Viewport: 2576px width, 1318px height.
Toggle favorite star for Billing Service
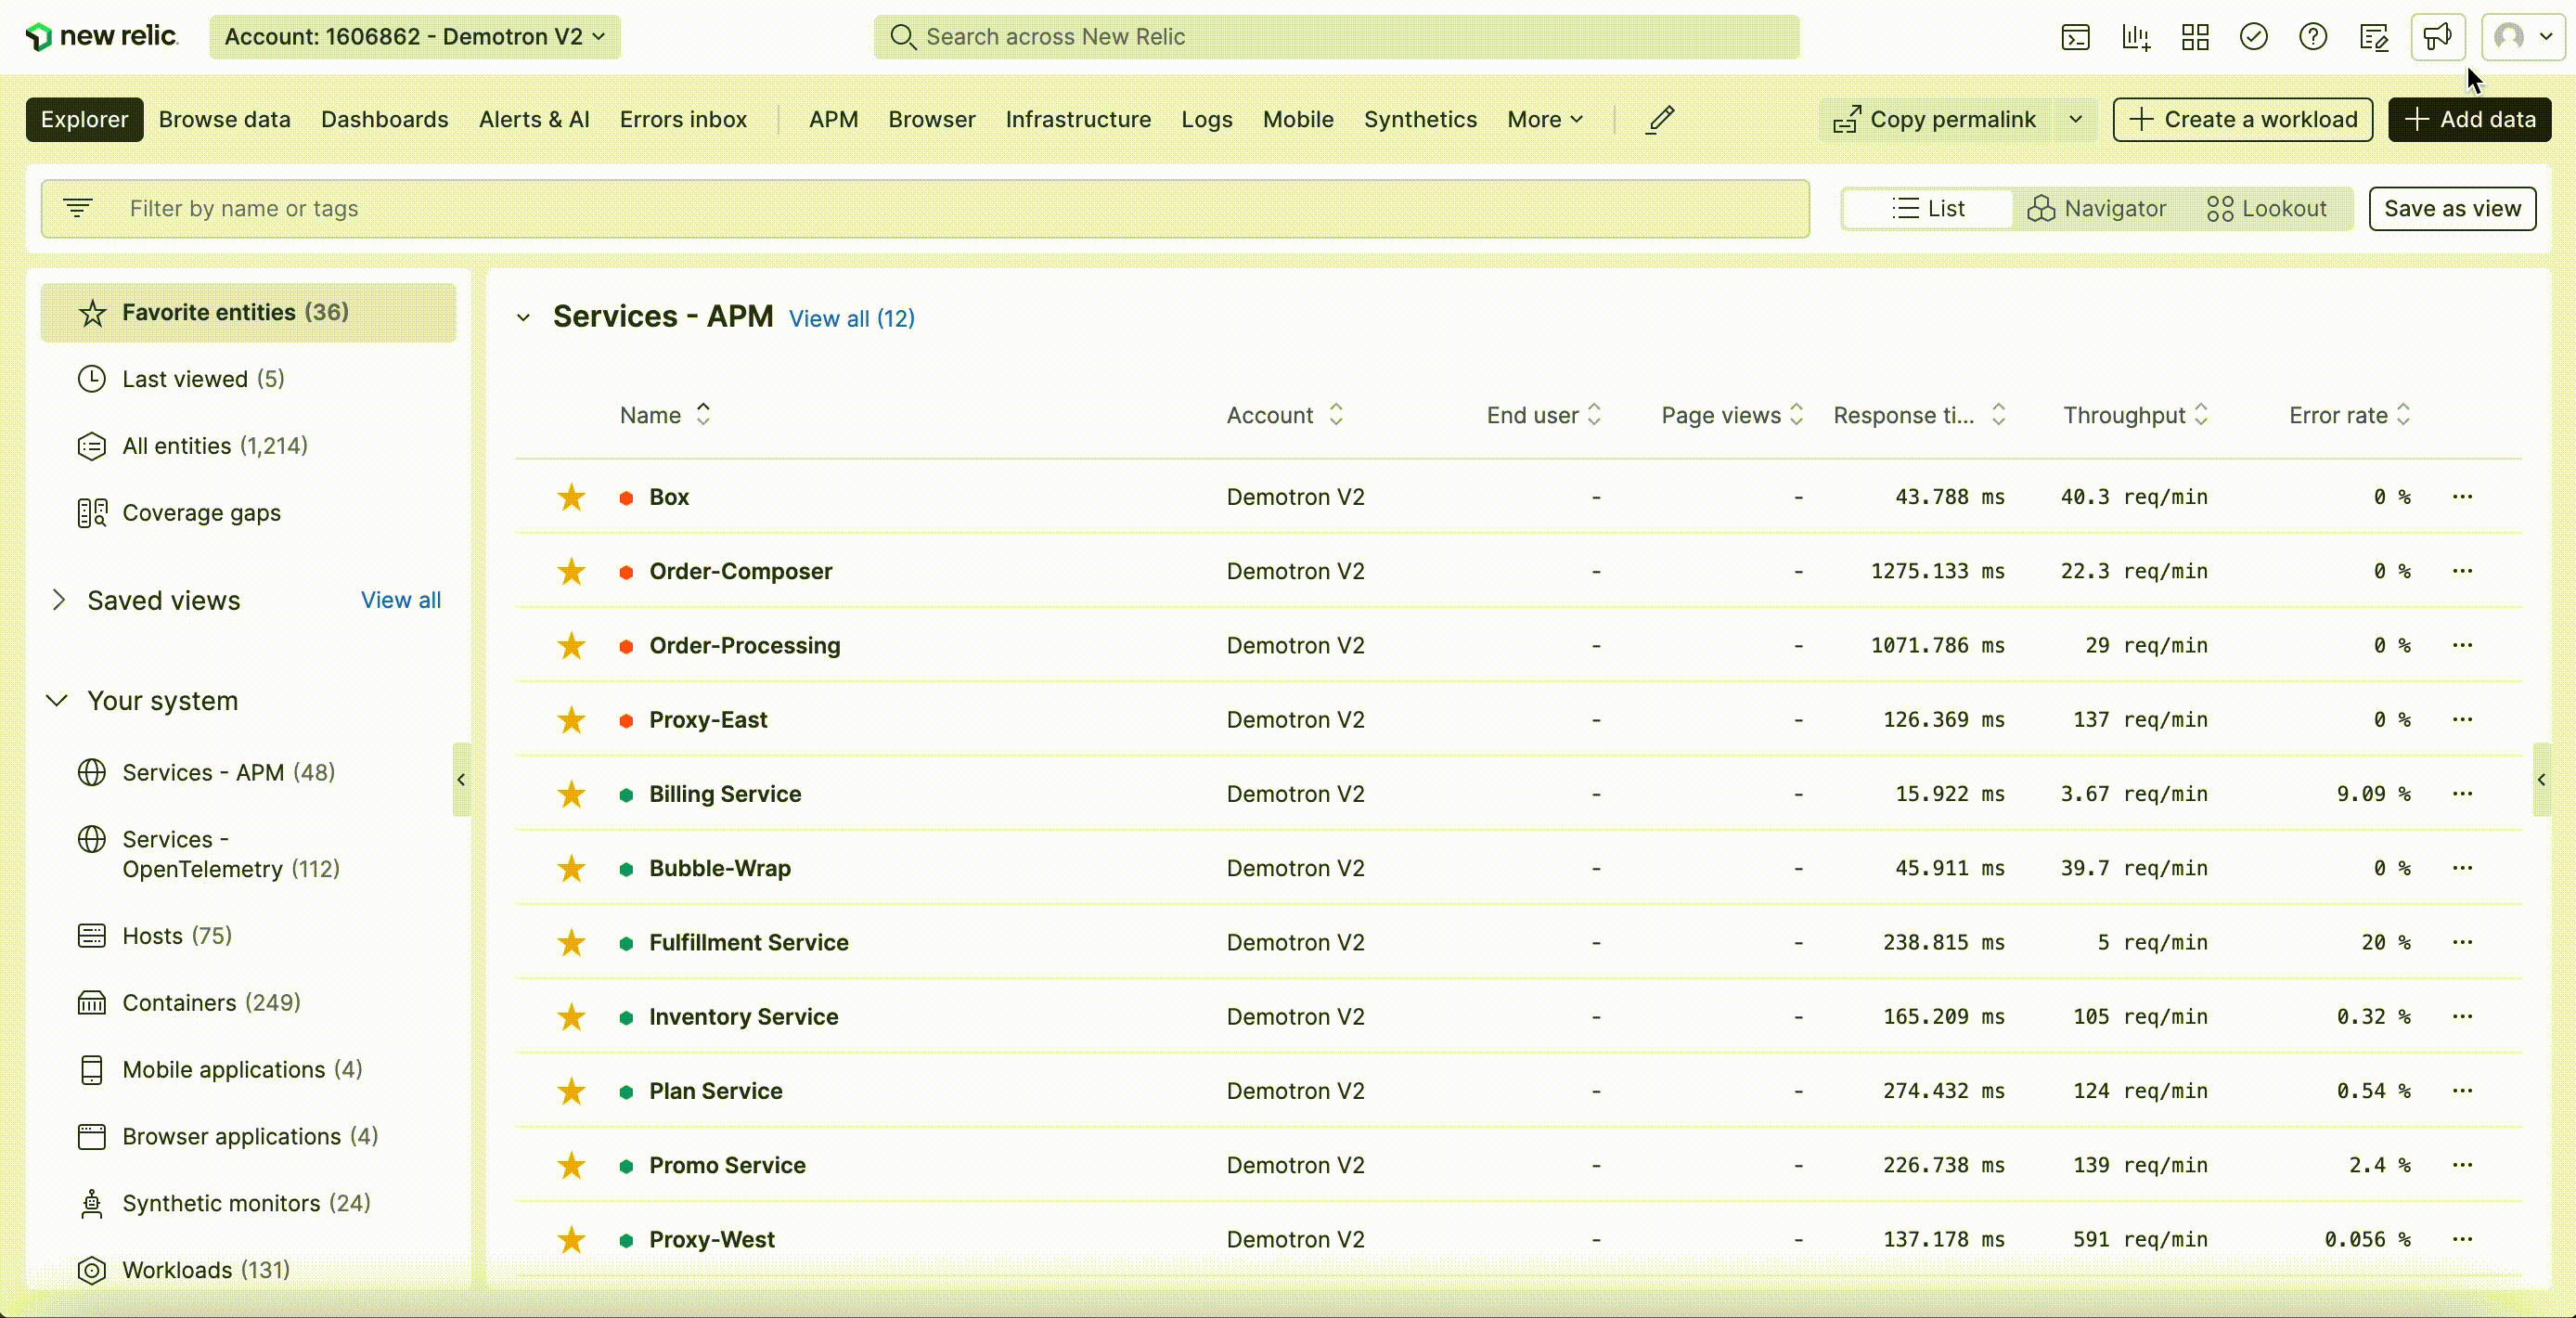[x=572, y=794]
